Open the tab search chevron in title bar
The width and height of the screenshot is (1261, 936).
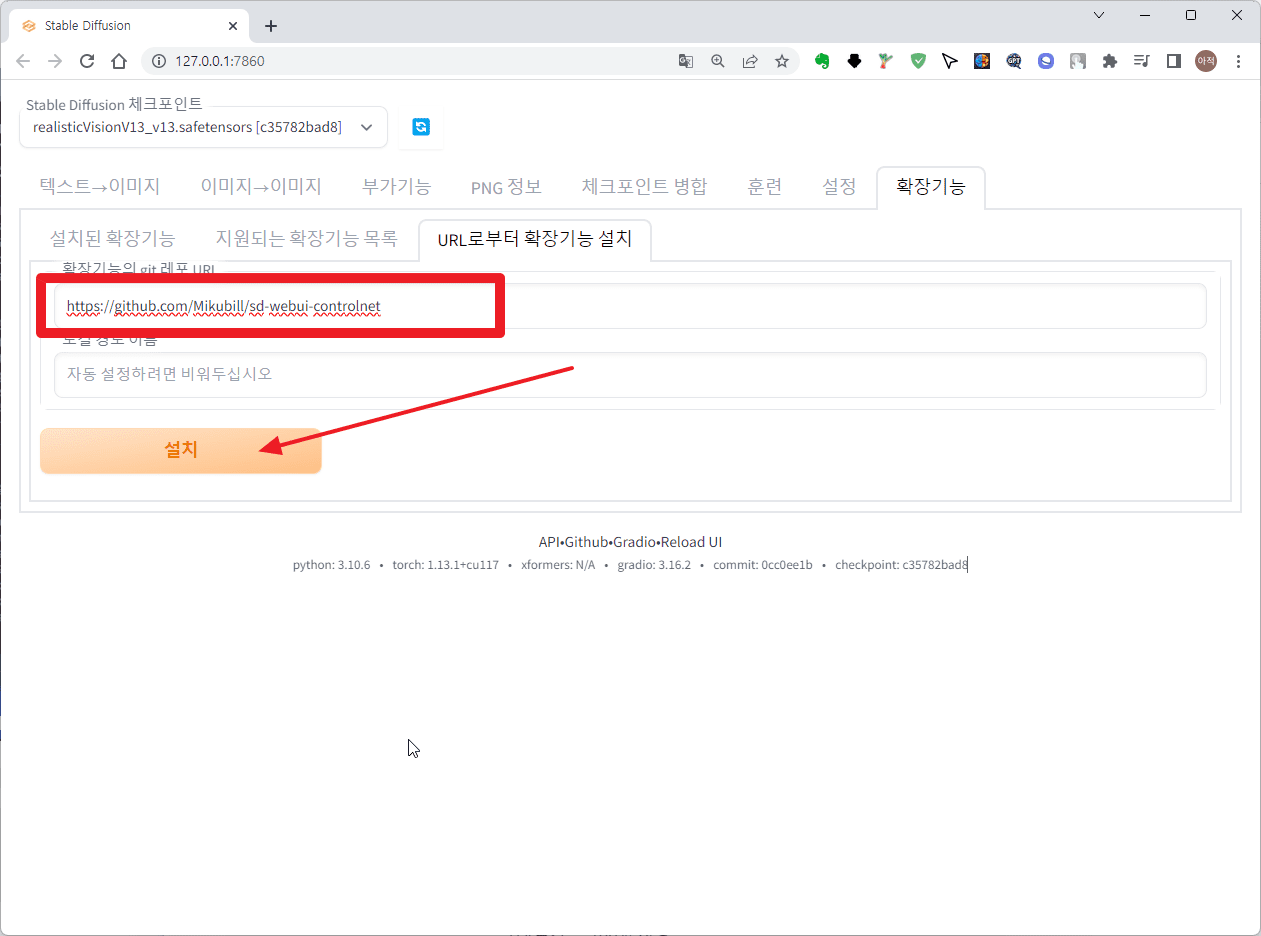click(1099, 15)
